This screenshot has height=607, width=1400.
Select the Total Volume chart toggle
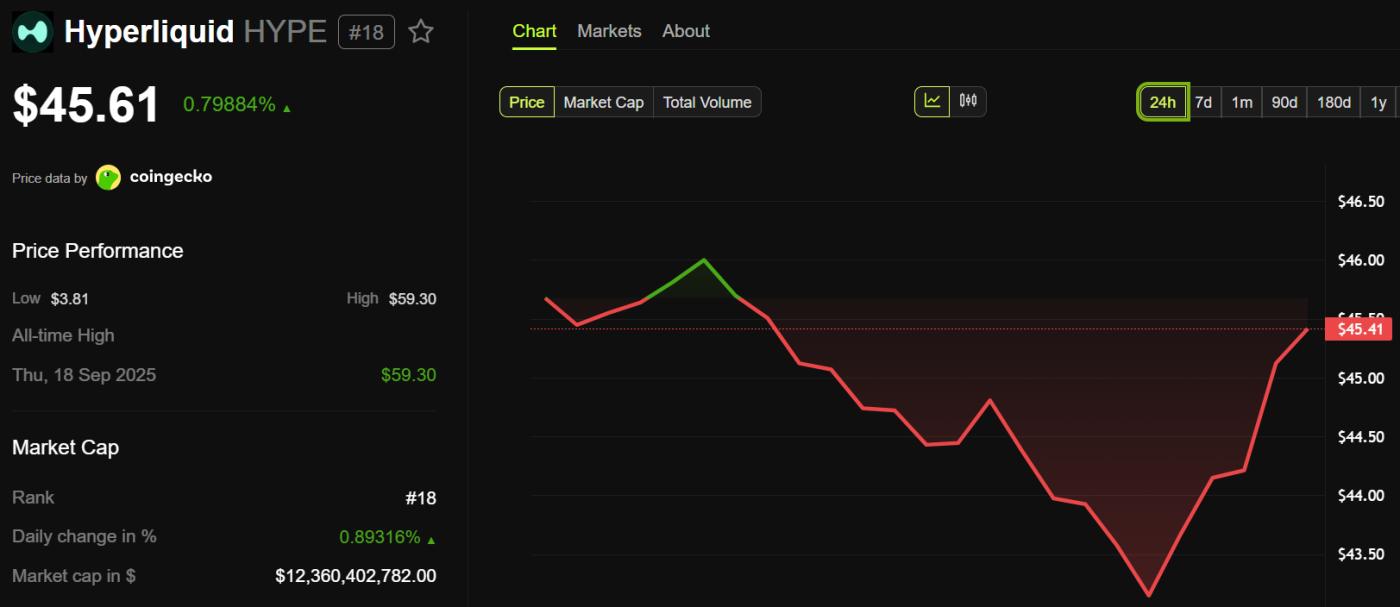click(707, 102)
